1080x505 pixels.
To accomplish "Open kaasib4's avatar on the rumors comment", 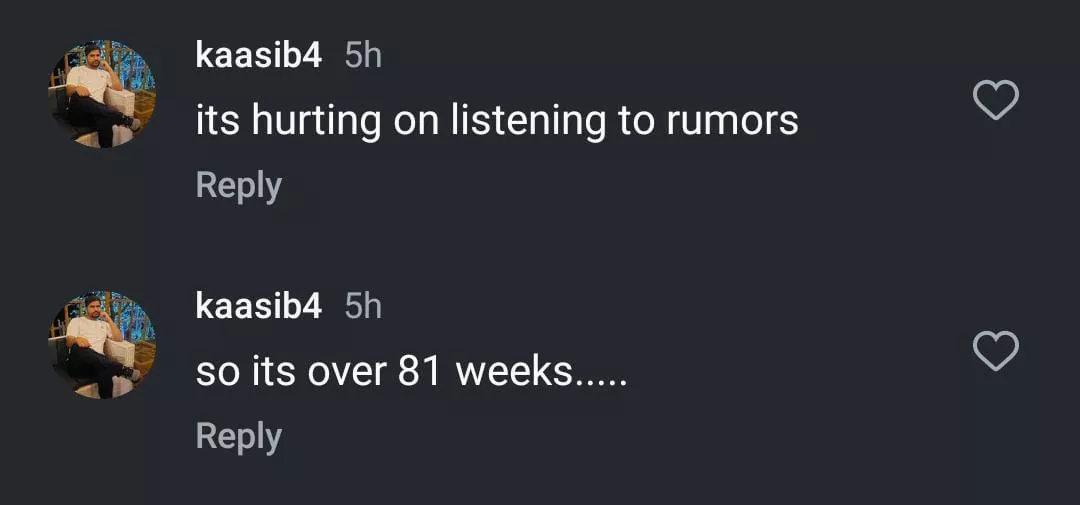I will (x=102, y=94).
